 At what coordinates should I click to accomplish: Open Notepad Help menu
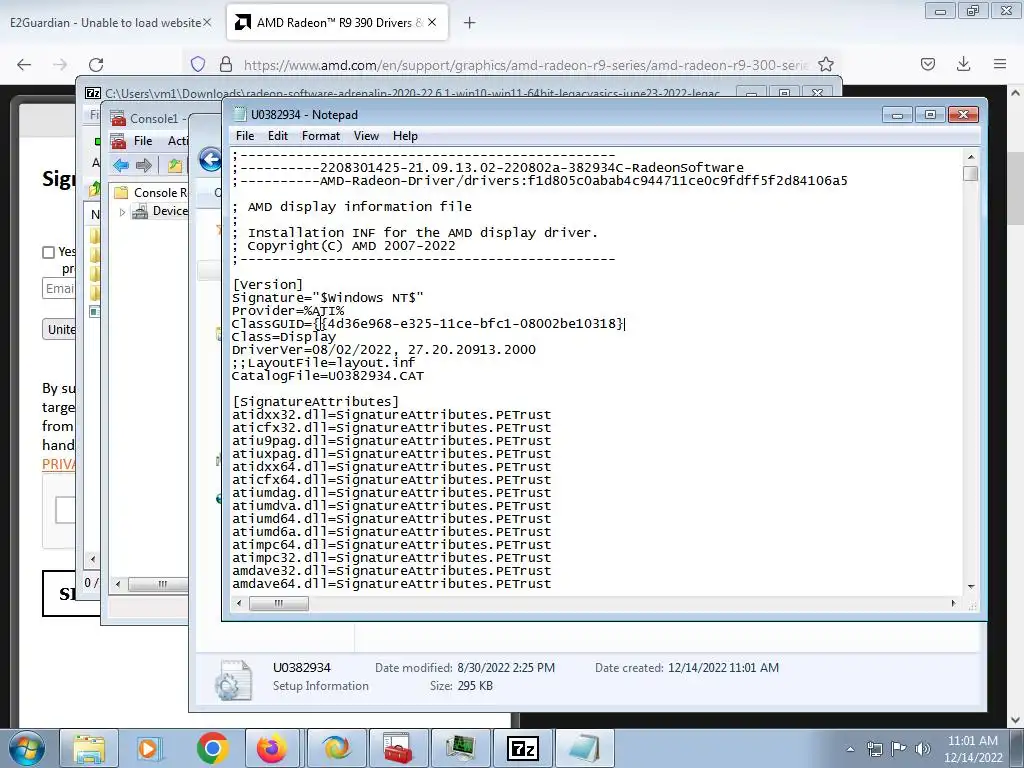[405, 136]
